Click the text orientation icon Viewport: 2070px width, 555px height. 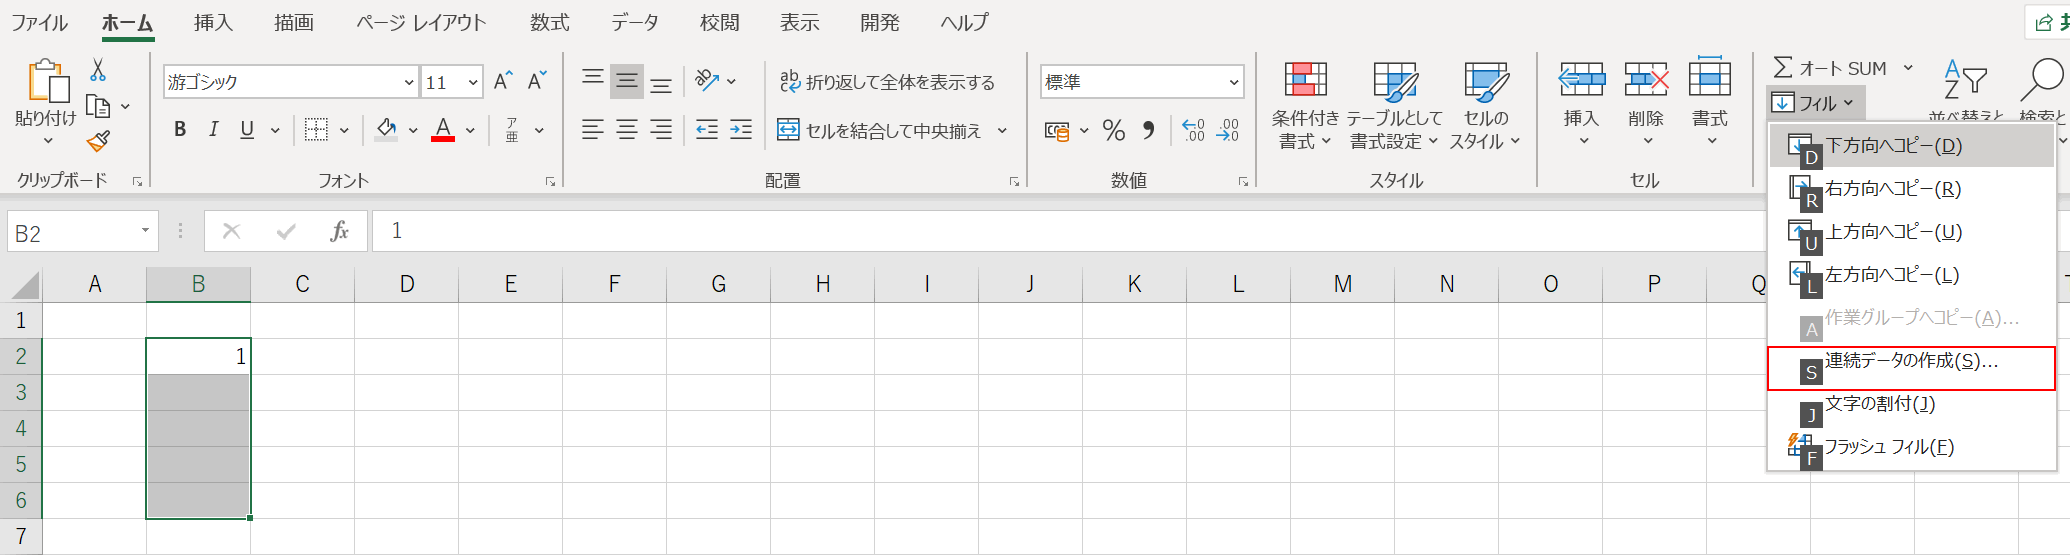tap(708, 80)
